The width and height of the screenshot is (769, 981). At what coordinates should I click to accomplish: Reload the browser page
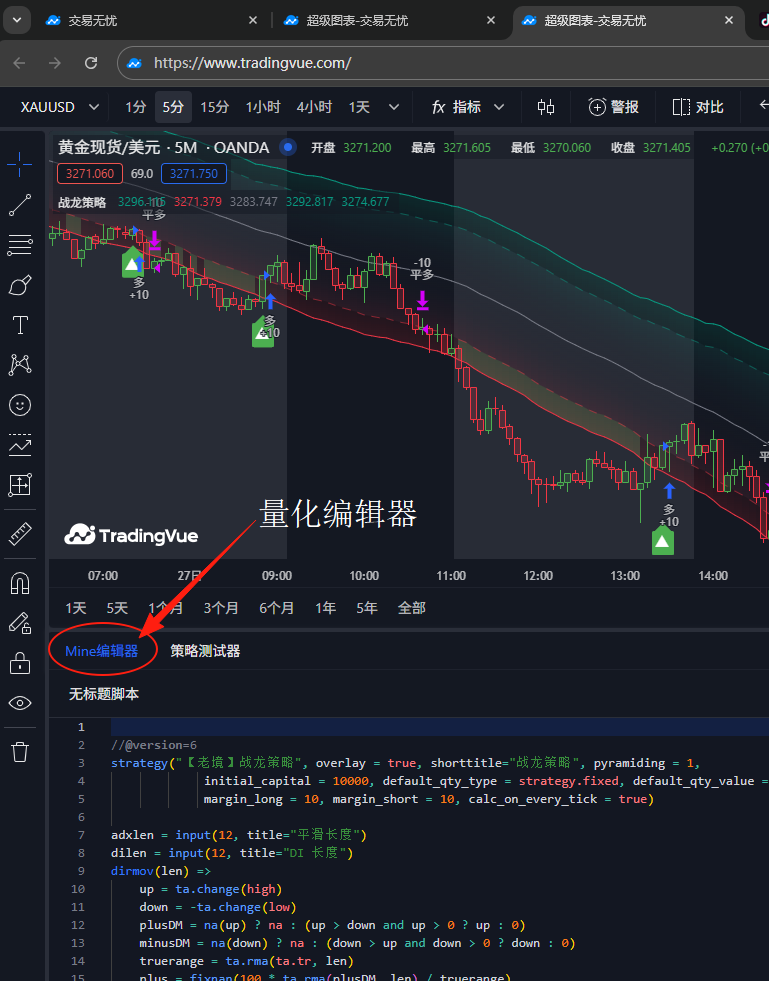[91, 63]
